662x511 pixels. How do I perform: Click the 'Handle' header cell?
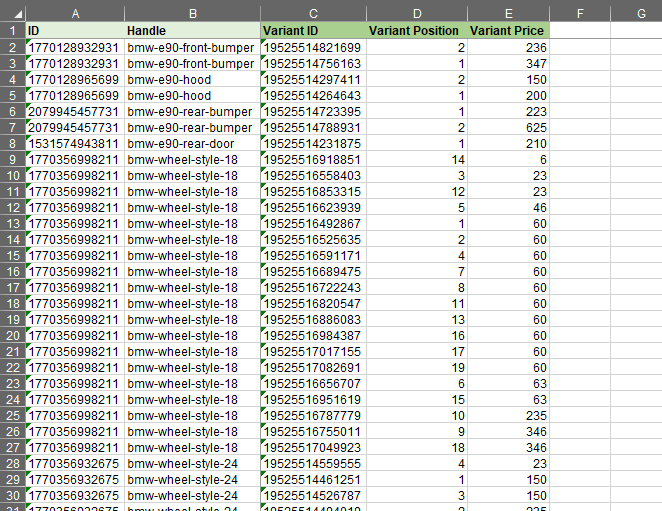tap(193, 30)
